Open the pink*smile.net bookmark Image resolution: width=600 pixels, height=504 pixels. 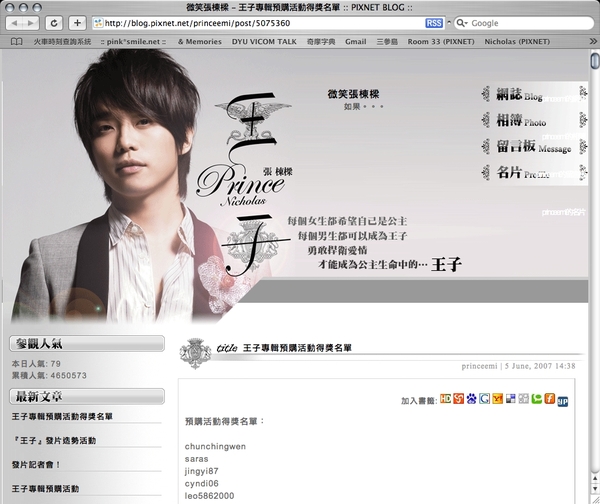coord(134,42)
